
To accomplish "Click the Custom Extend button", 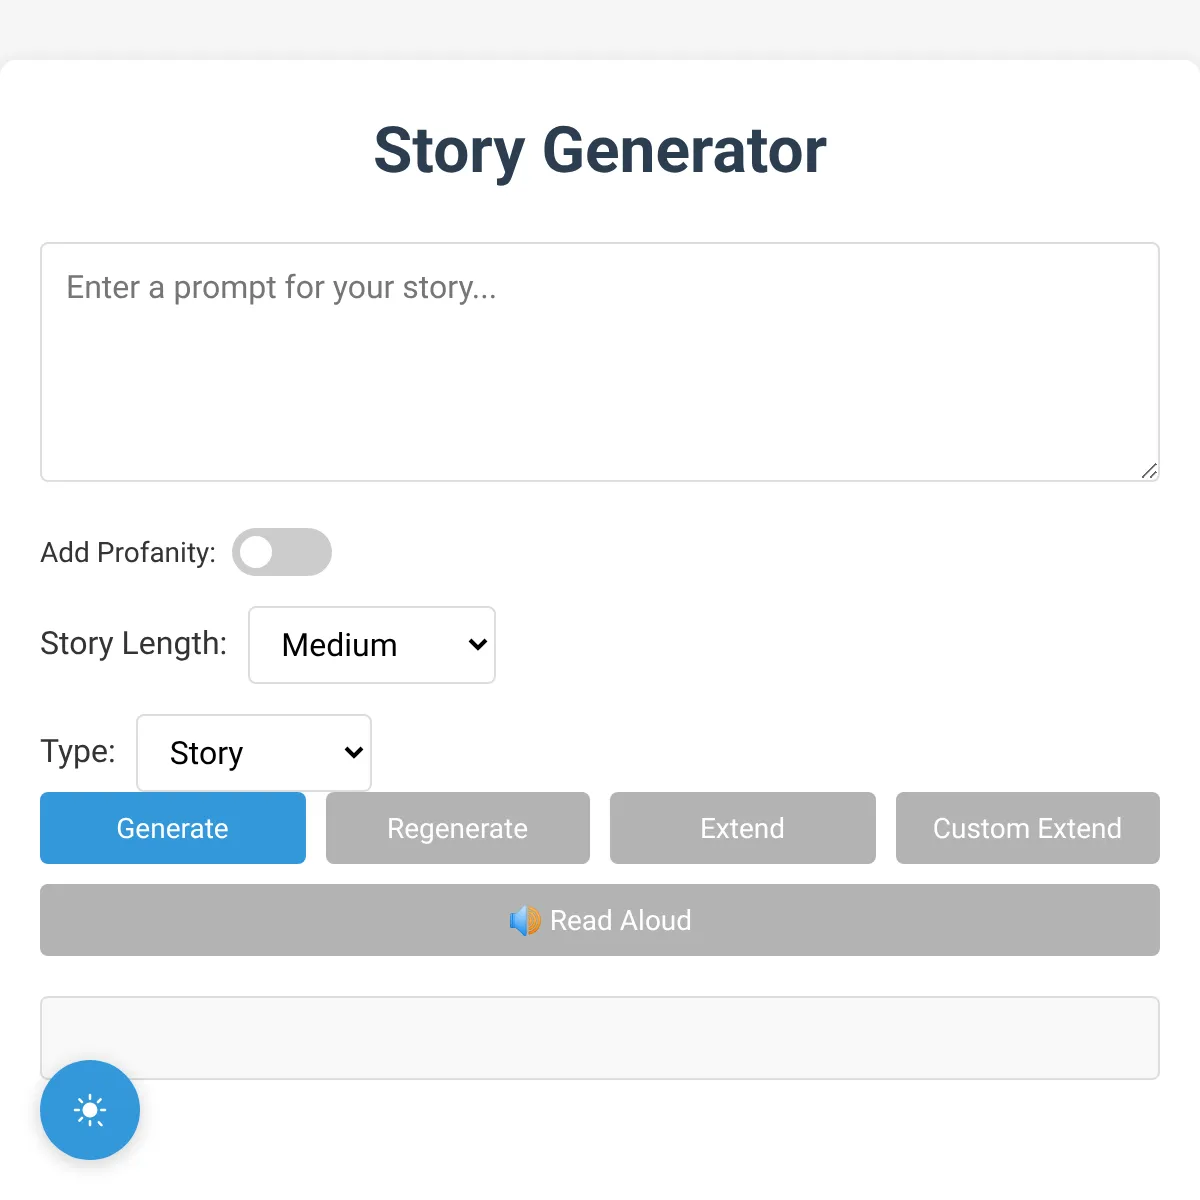I will coord(1028,828).
